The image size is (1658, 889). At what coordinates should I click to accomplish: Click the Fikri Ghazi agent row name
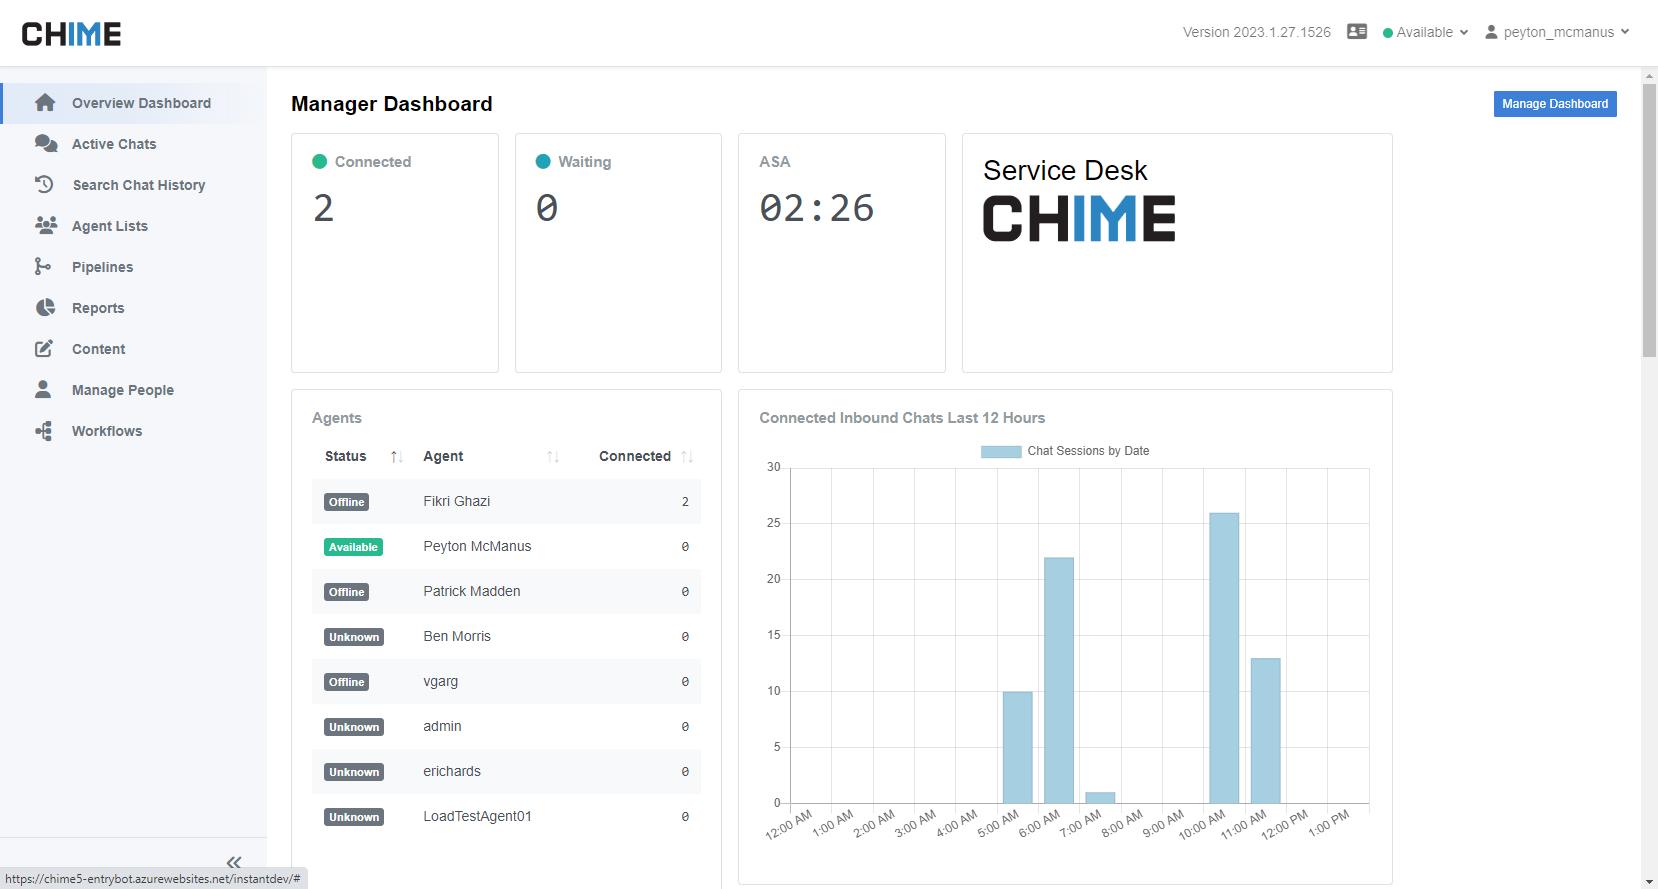coord(456,501)
